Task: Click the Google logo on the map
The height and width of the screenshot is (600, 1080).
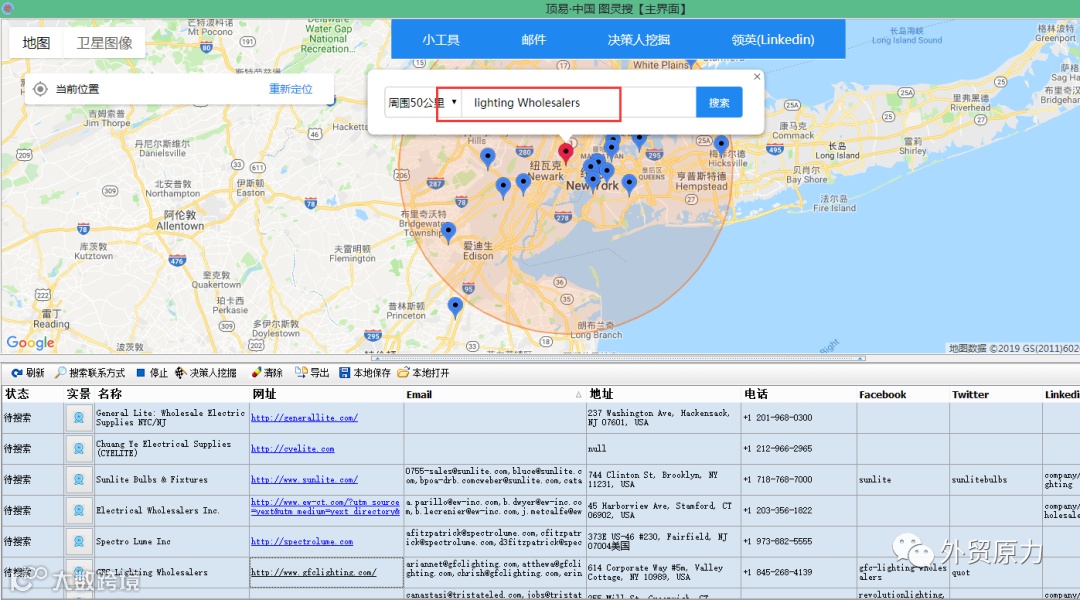Action: pos(30,342)
